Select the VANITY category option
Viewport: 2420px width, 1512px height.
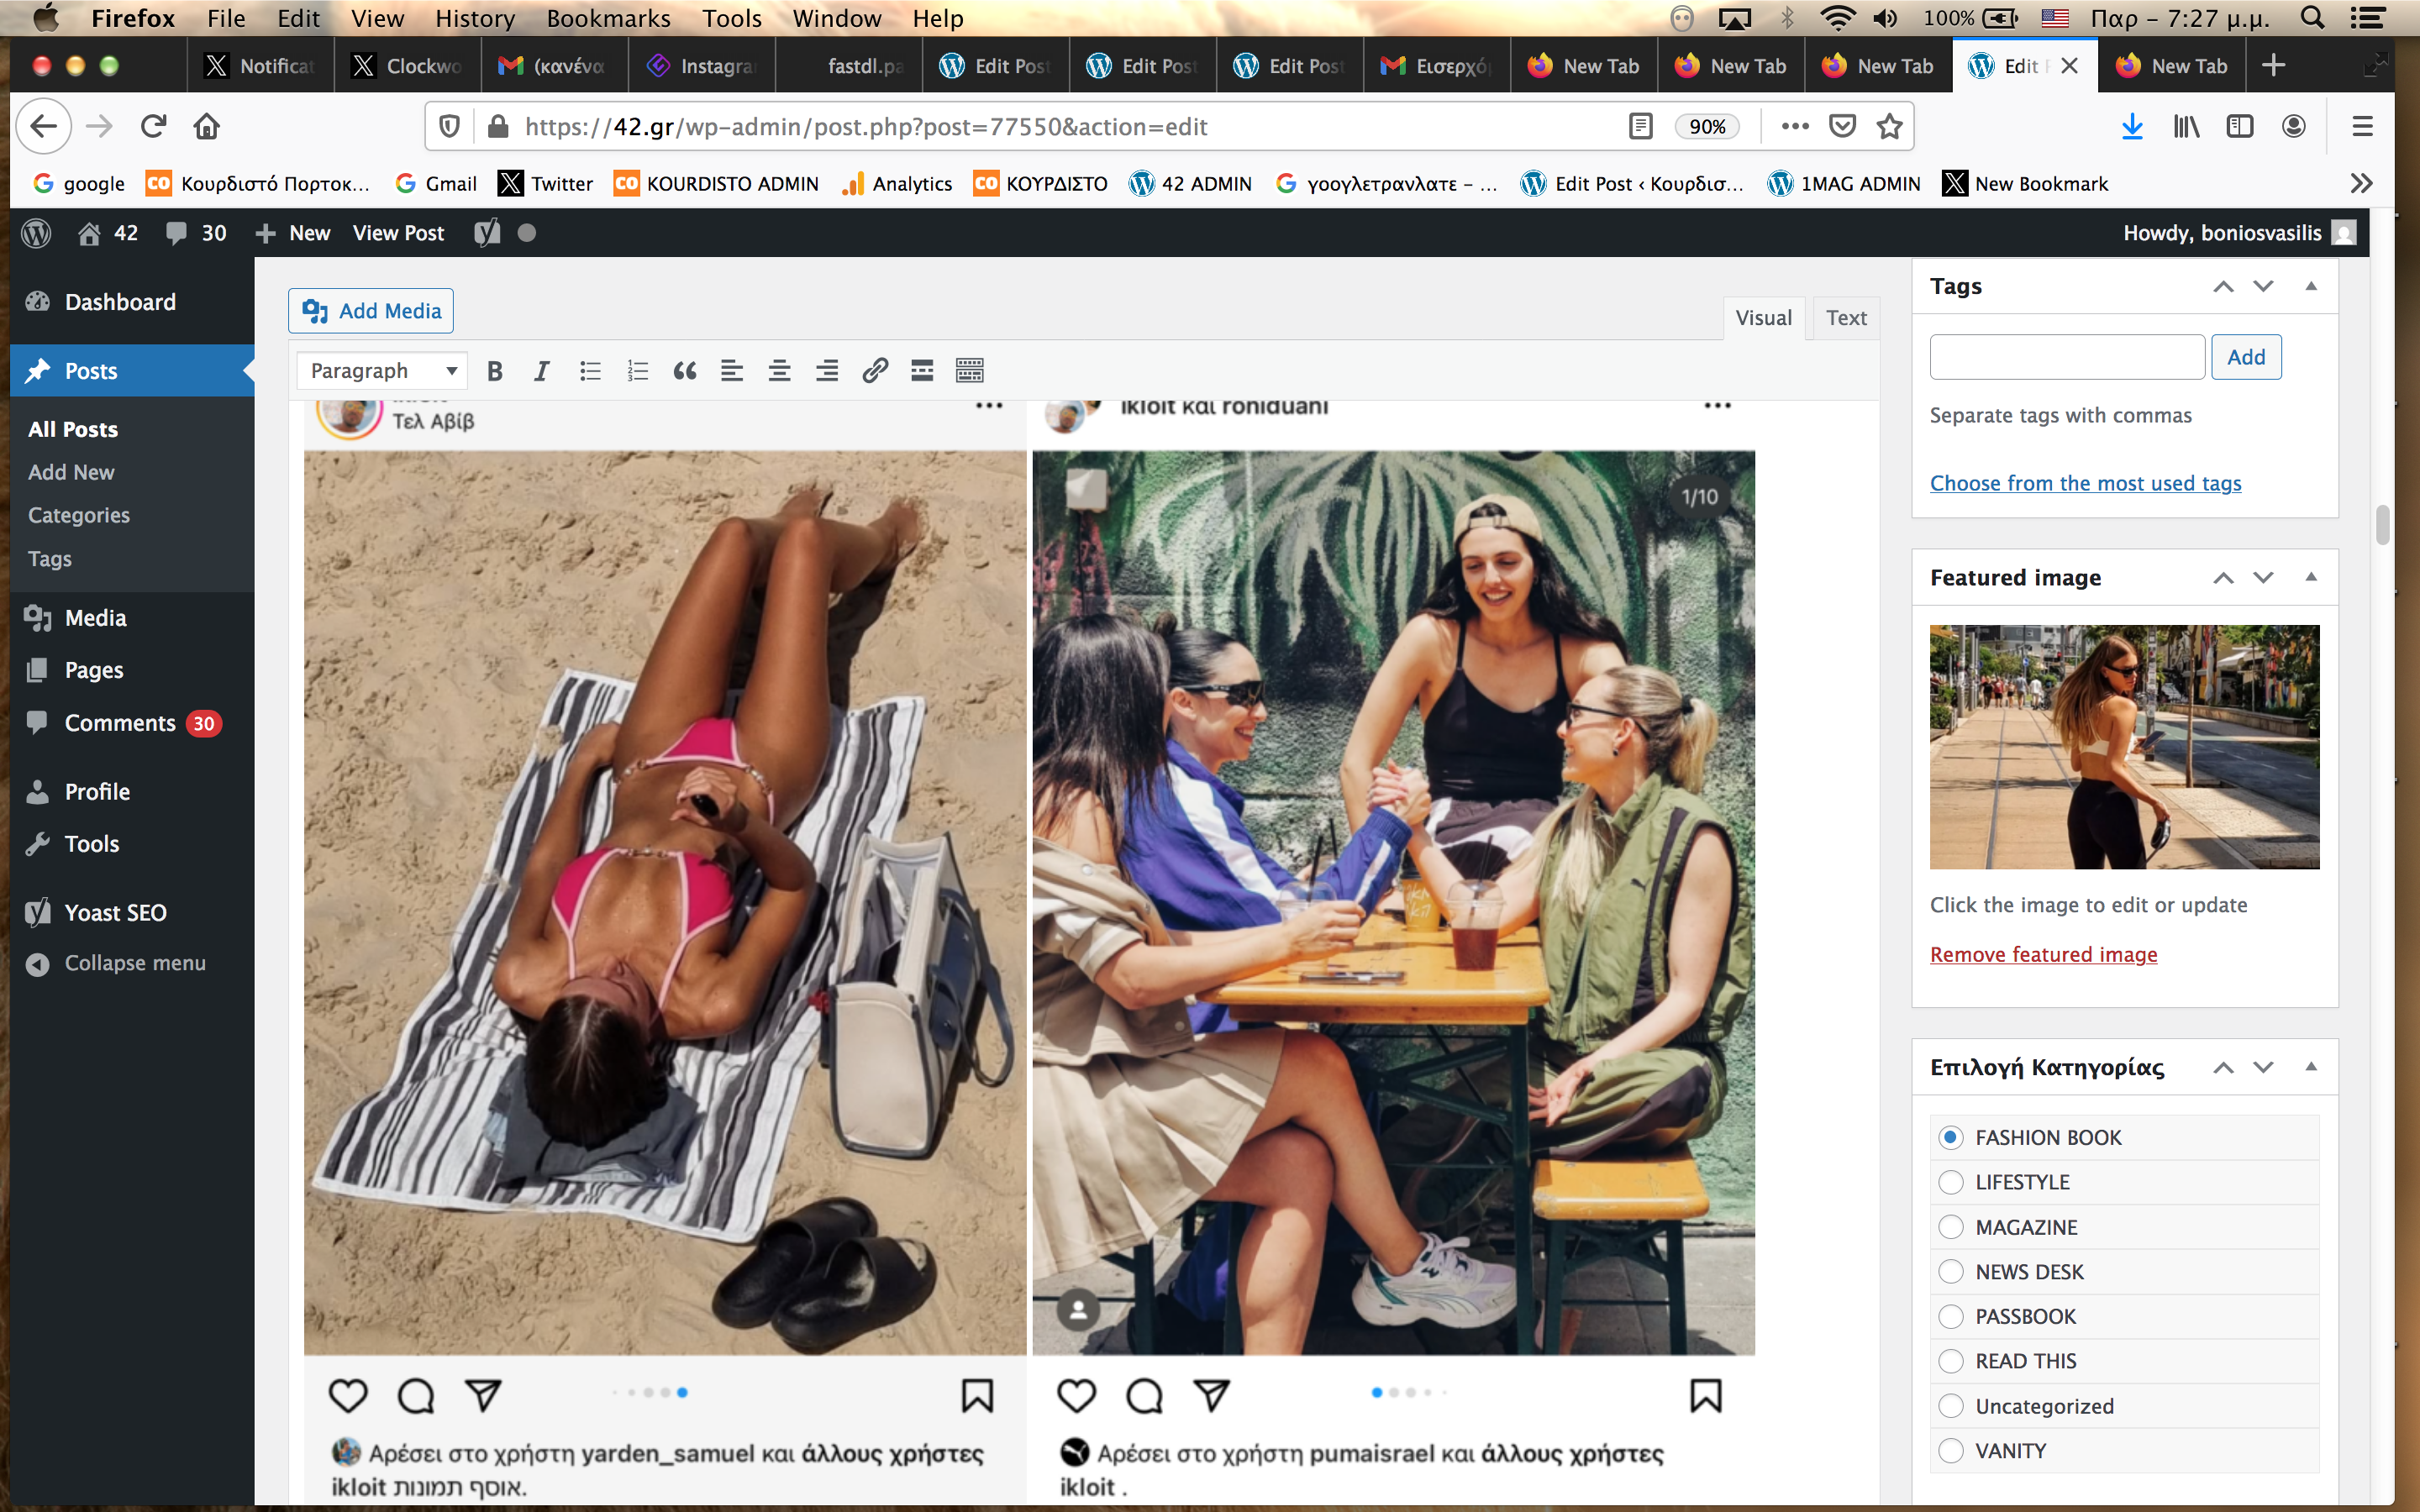1950,1451
